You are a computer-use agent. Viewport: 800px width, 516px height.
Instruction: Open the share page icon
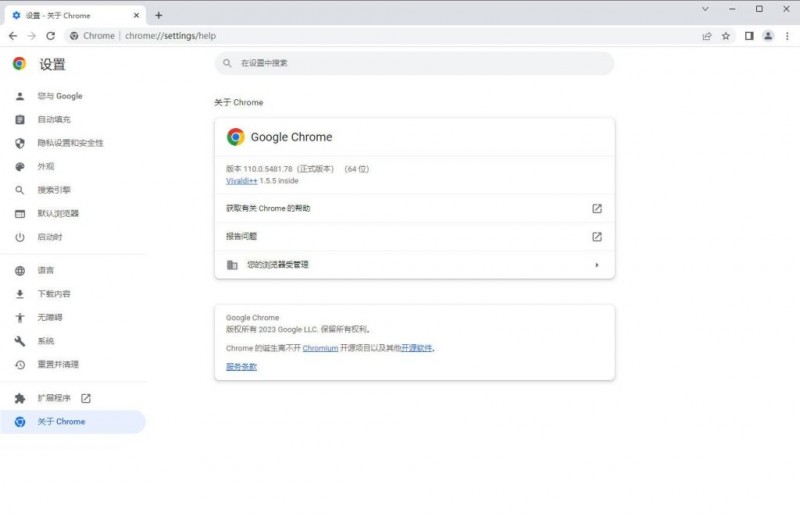coord(707,35)
